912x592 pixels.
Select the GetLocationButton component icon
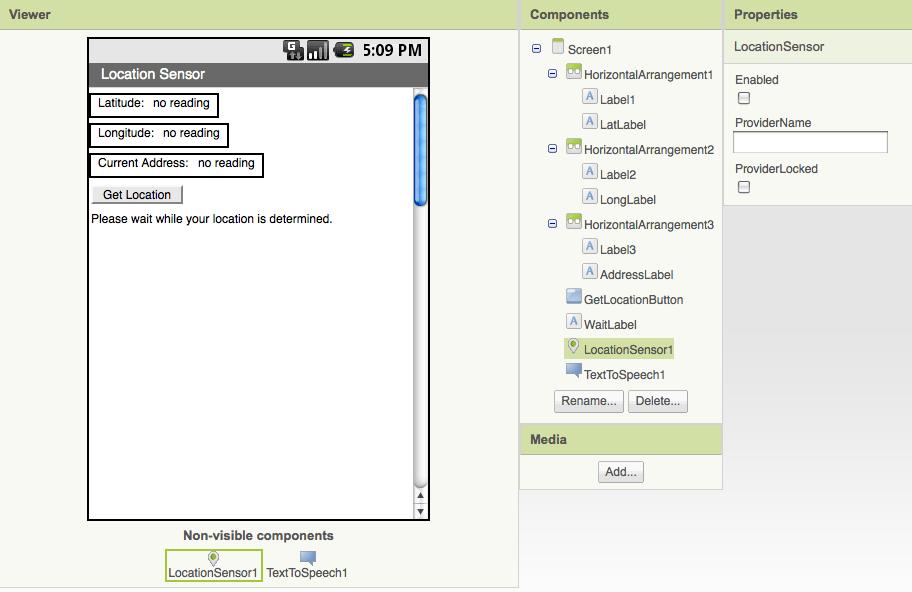click(x=573, y=296)
